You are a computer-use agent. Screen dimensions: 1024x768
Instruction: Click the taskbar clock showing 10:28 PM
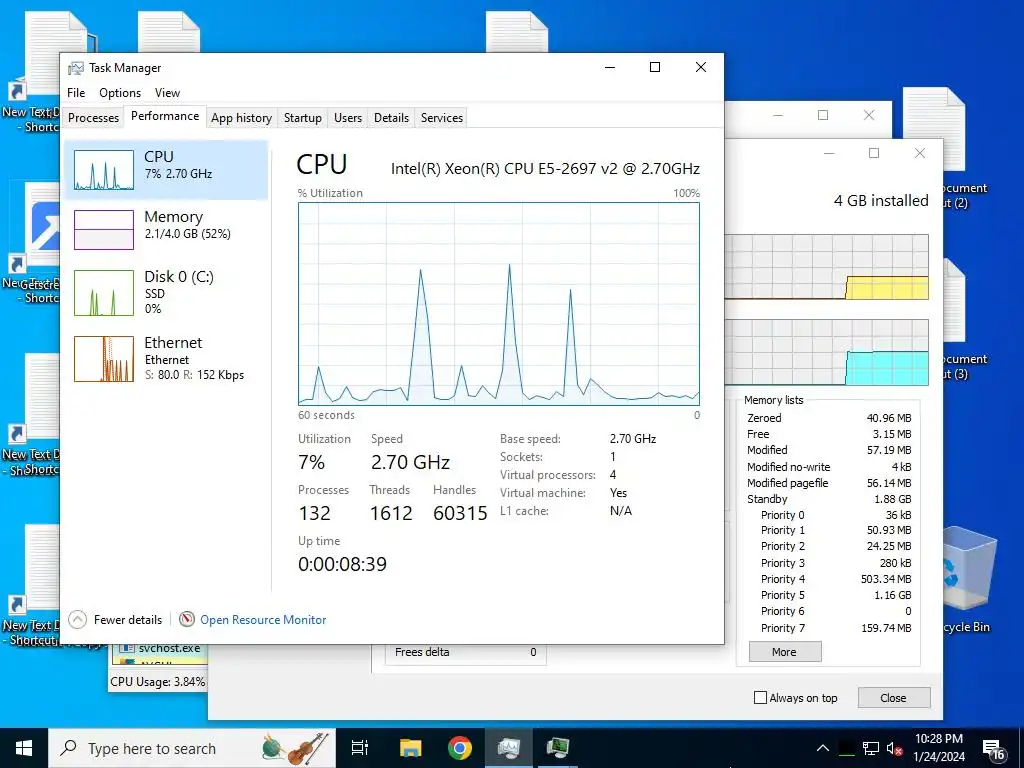point(938,748)
